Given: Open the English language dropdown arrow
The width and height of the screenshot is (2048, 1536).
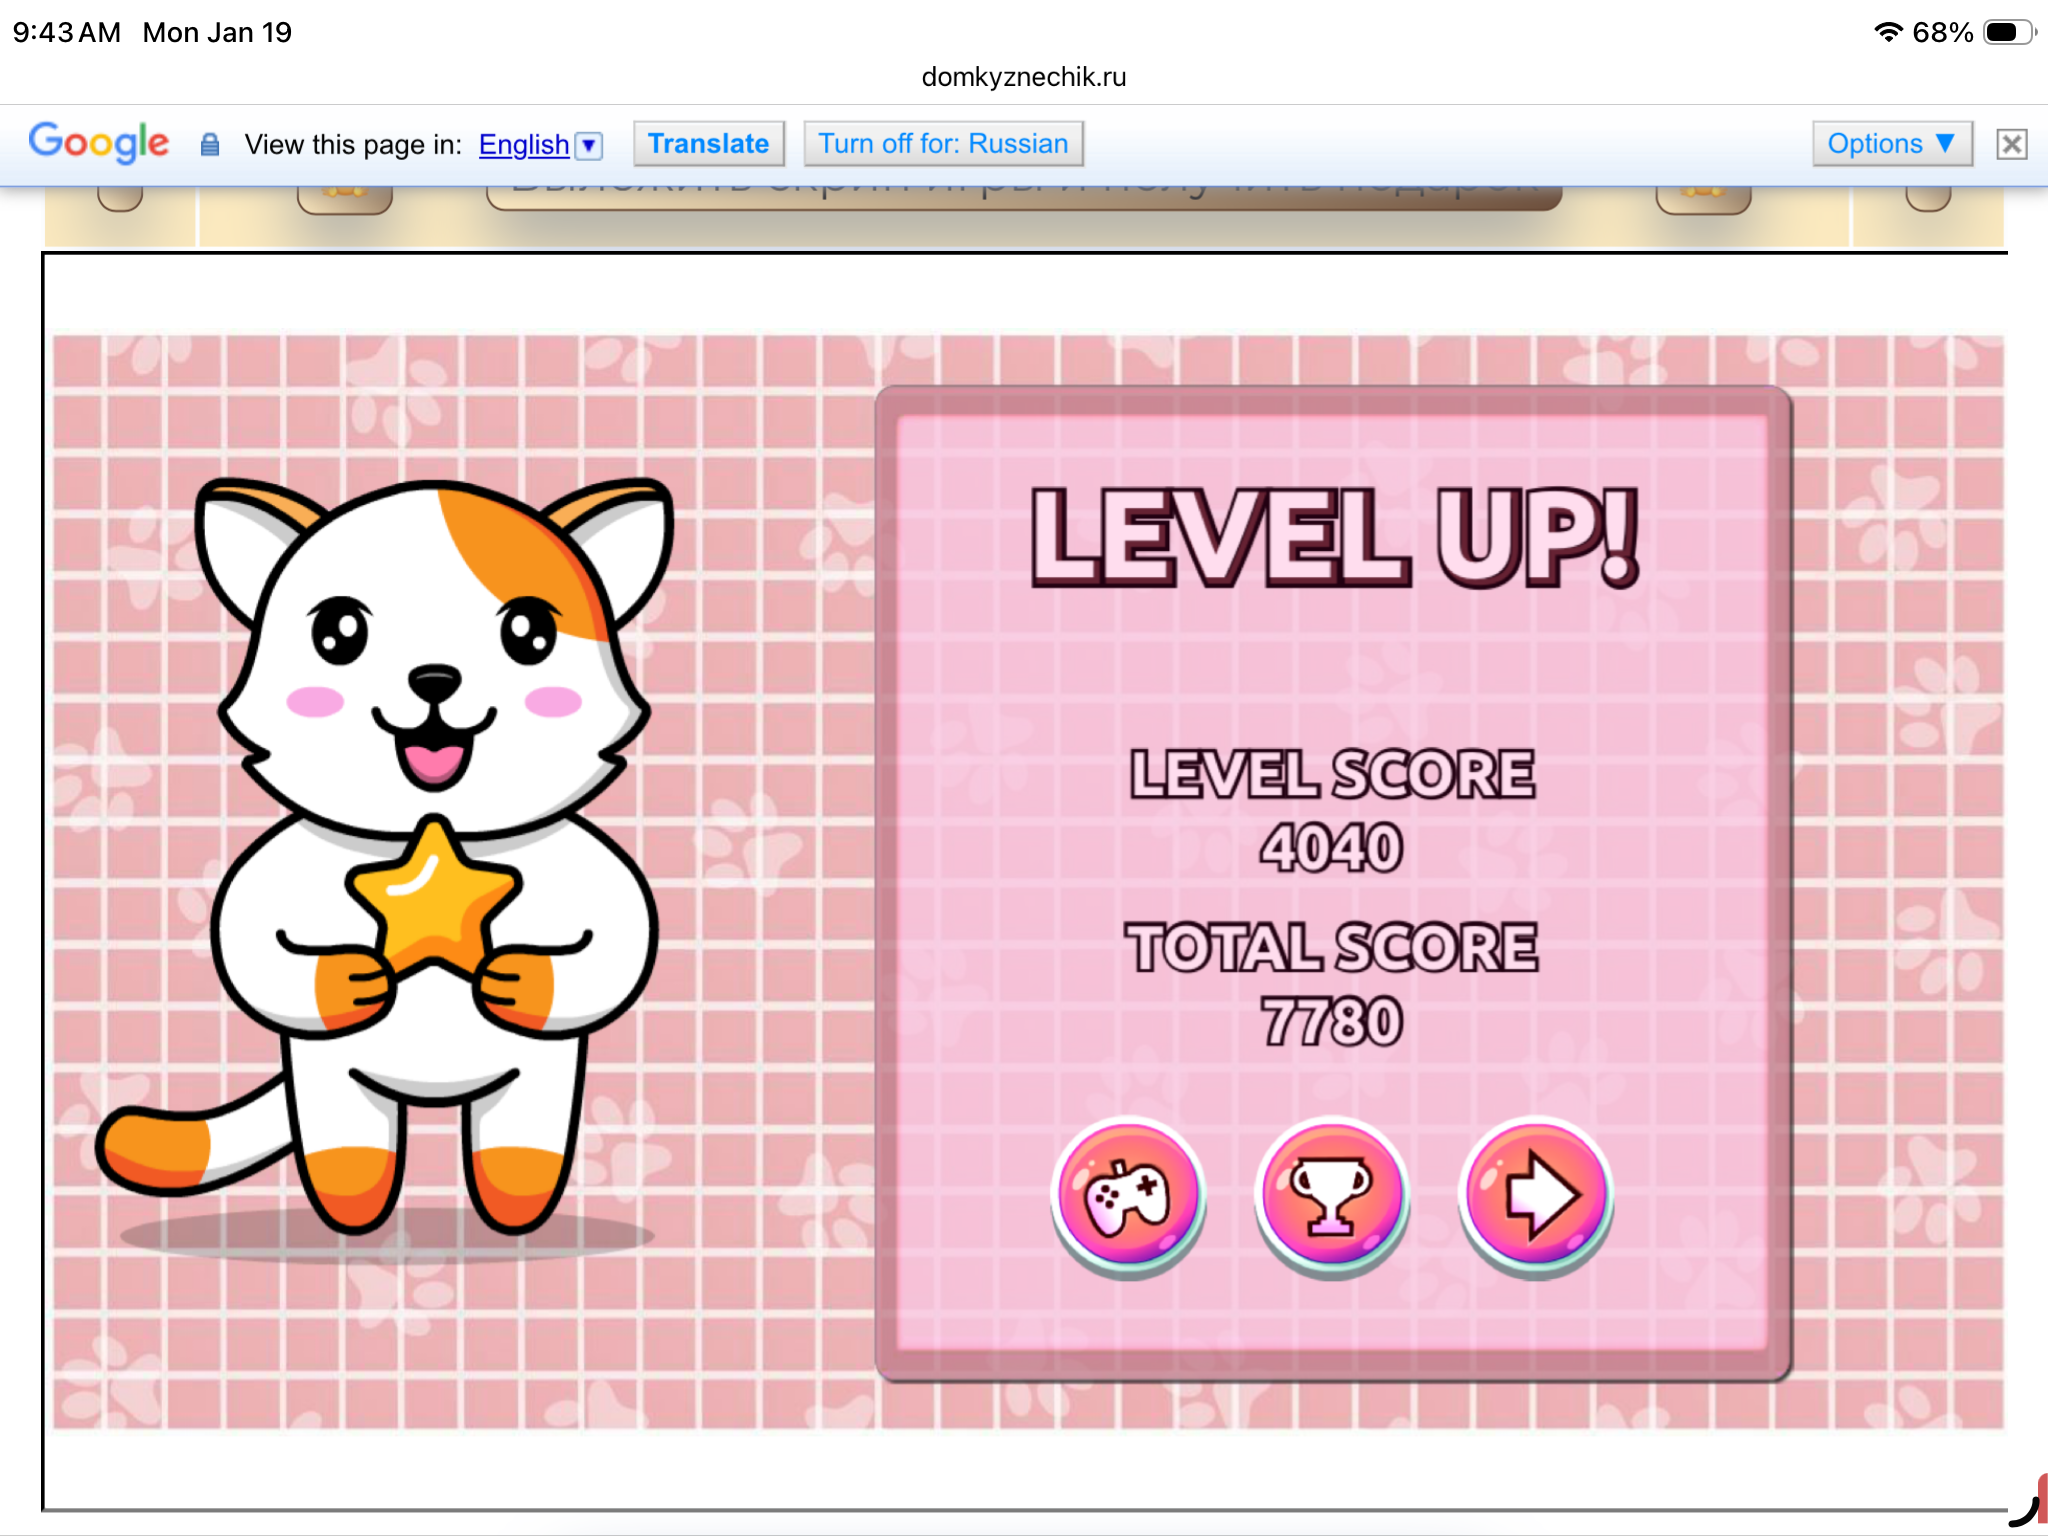Looking at the screenshot, I should [590, 146].
